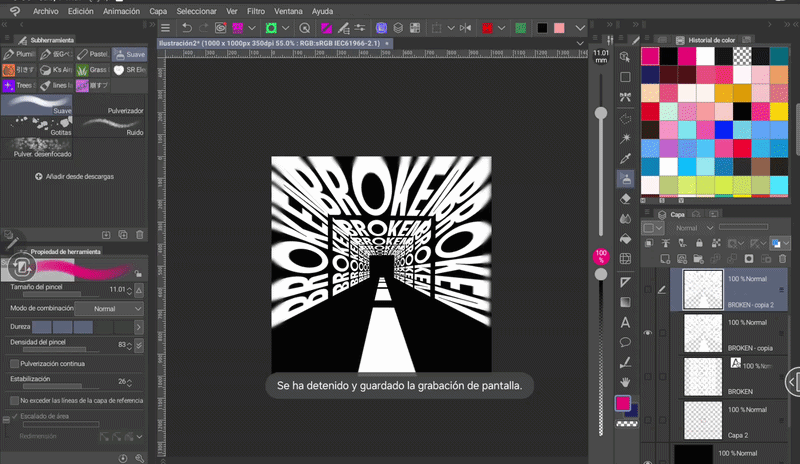Screen dimensions: 800x464
Task: Enable the Pulverización continua checkbox
Action: [x=14, y=364]
